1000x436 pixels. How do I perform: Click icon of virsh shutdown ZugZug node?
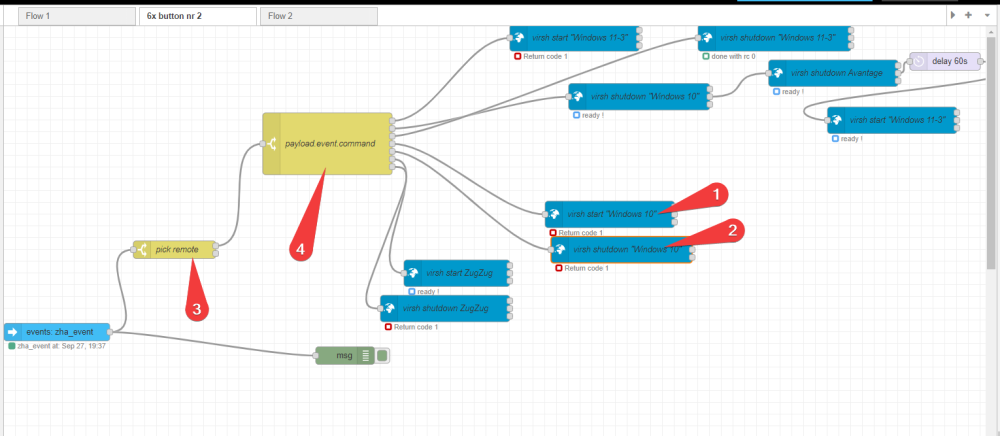tap(389, 309)
